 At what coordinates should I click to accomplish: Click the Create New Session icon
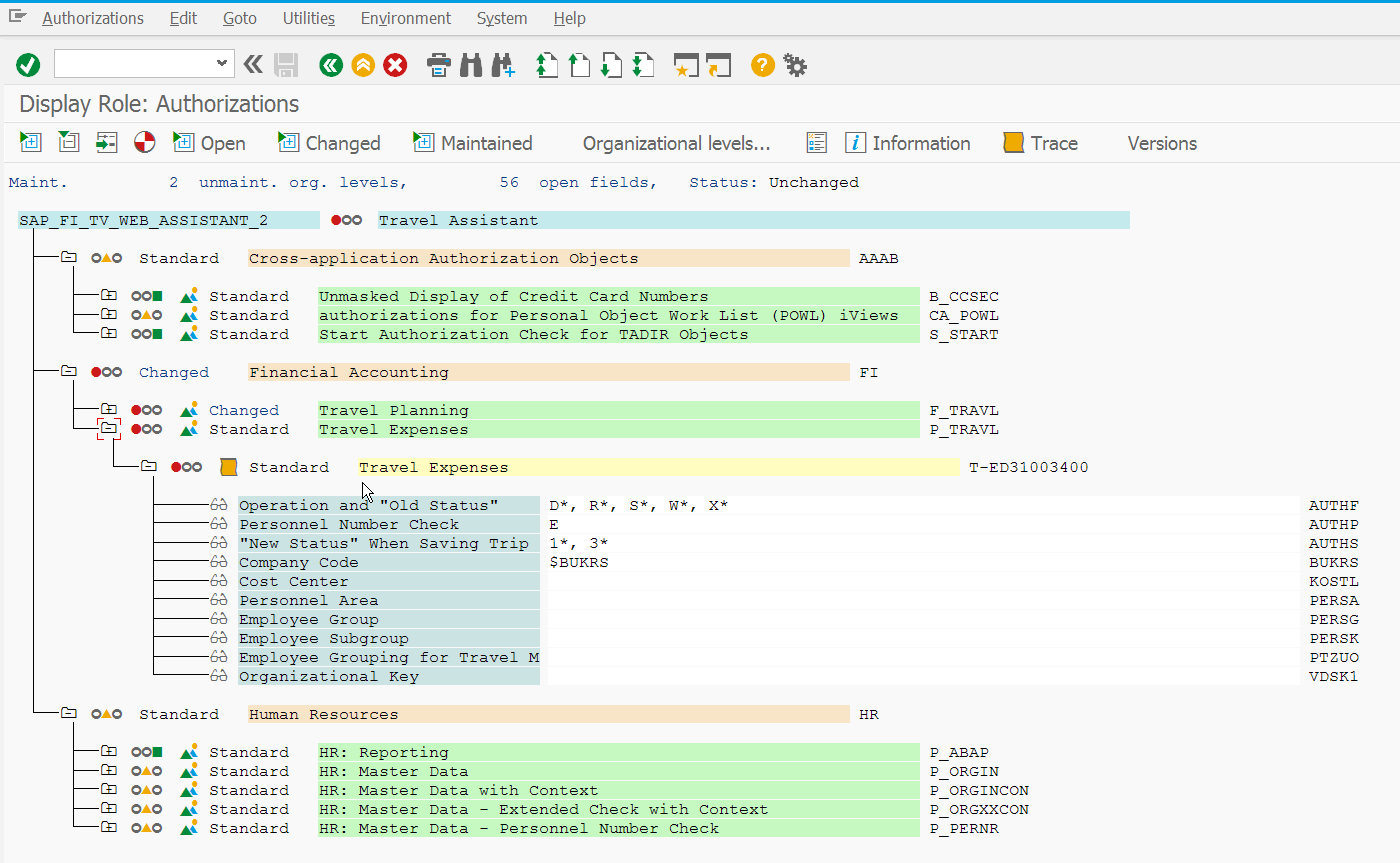coord(686,66)
